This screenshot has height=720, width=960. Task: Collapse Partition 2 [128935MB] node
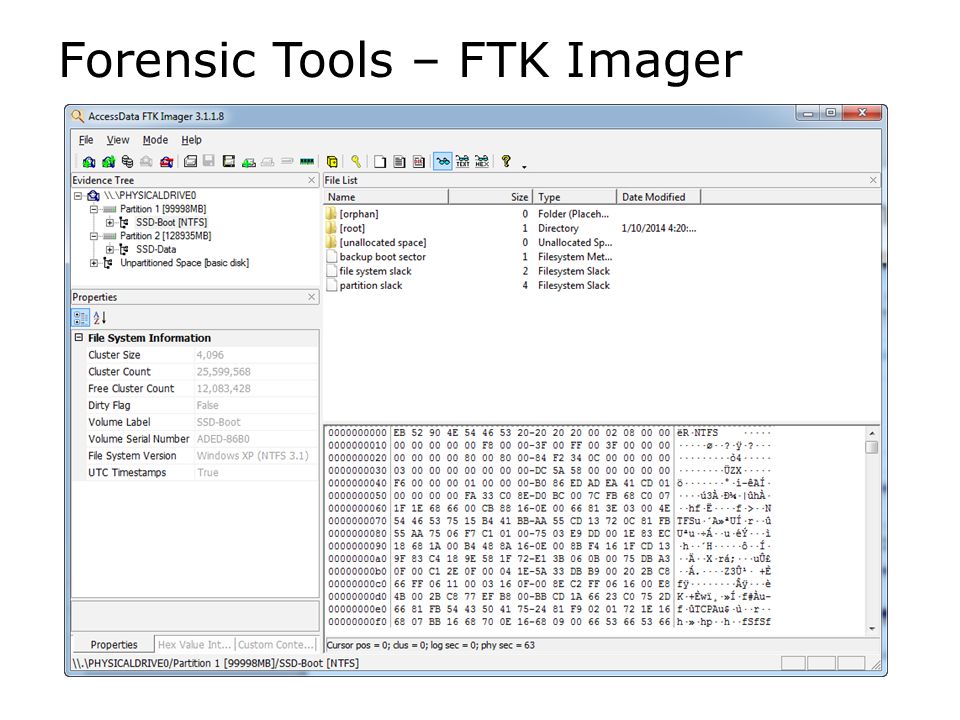pos(94,236)
